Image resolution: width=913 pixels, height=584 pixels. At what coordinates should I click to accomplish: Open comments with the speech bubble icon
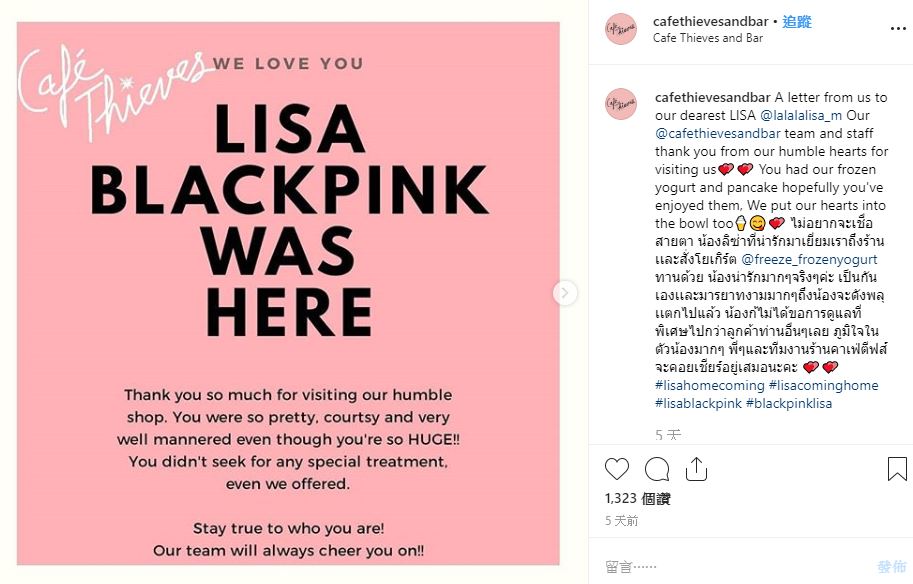(657, 469)
